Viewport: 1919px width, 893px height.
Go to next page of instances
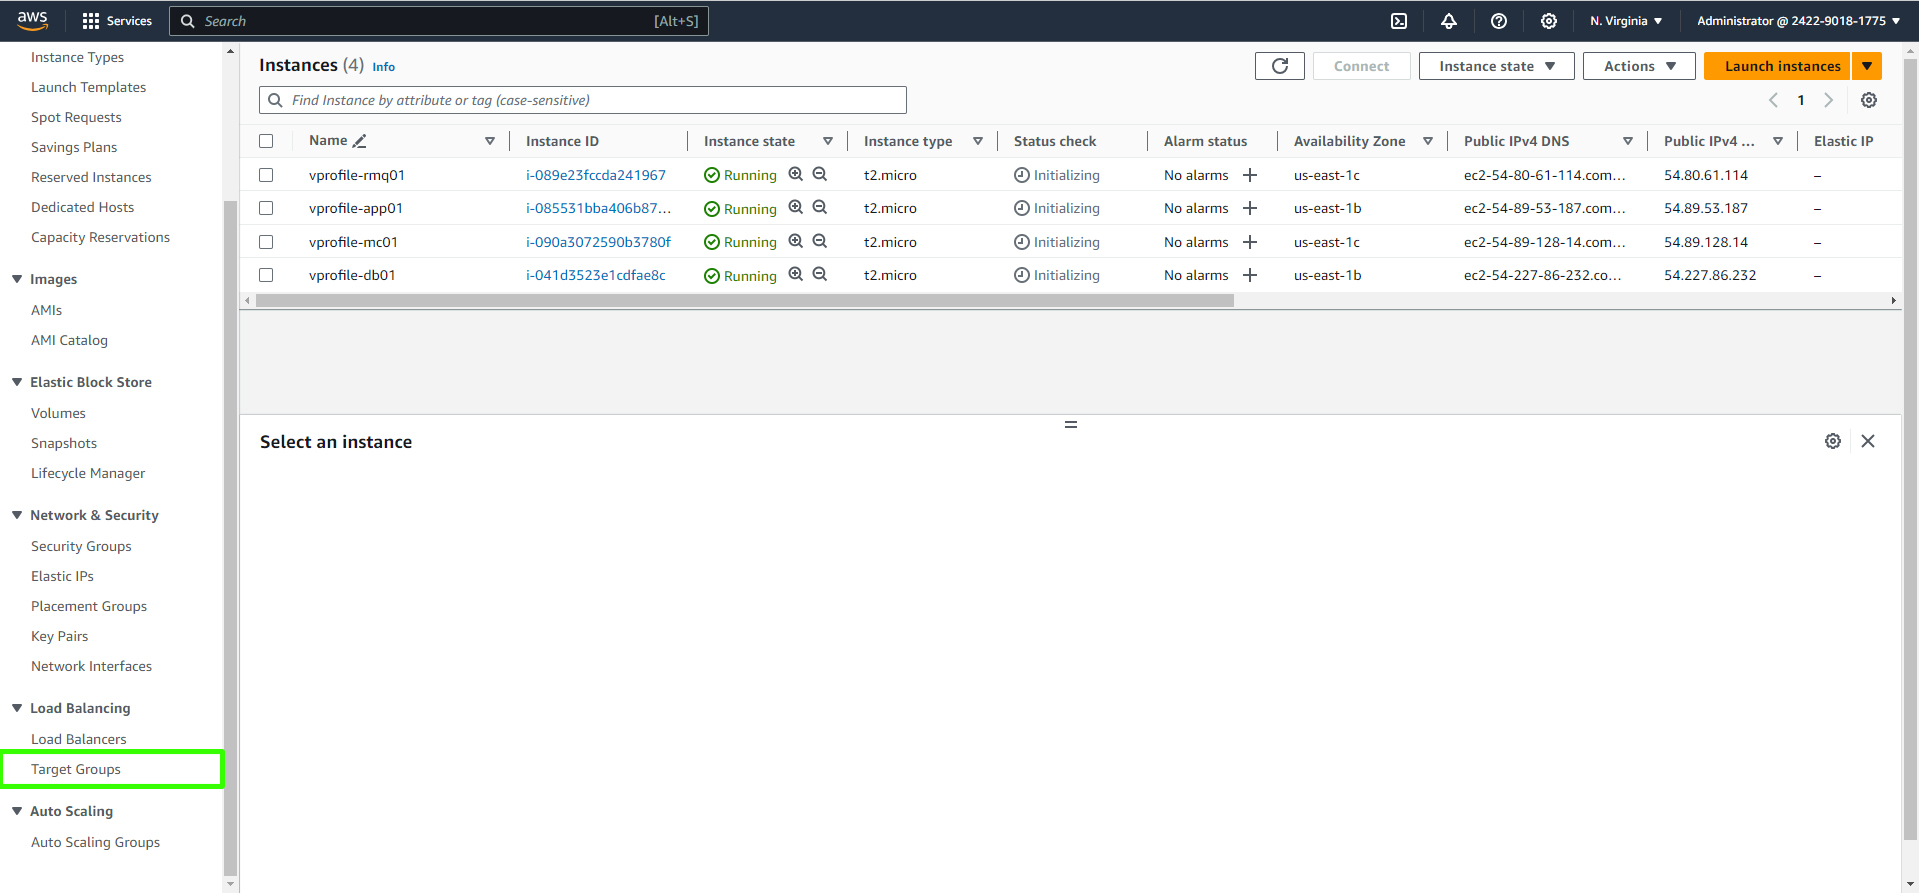(x=1829, y=100)
